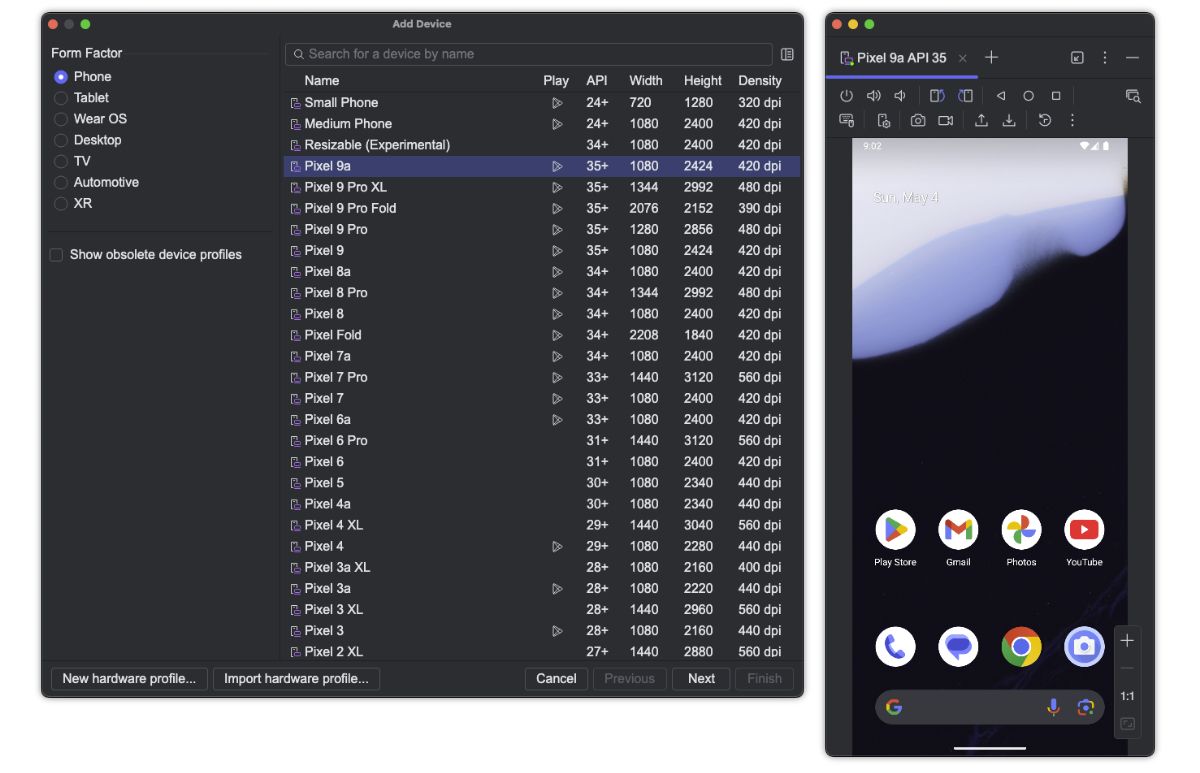Open the emulator More options menu

point(1103,57)
